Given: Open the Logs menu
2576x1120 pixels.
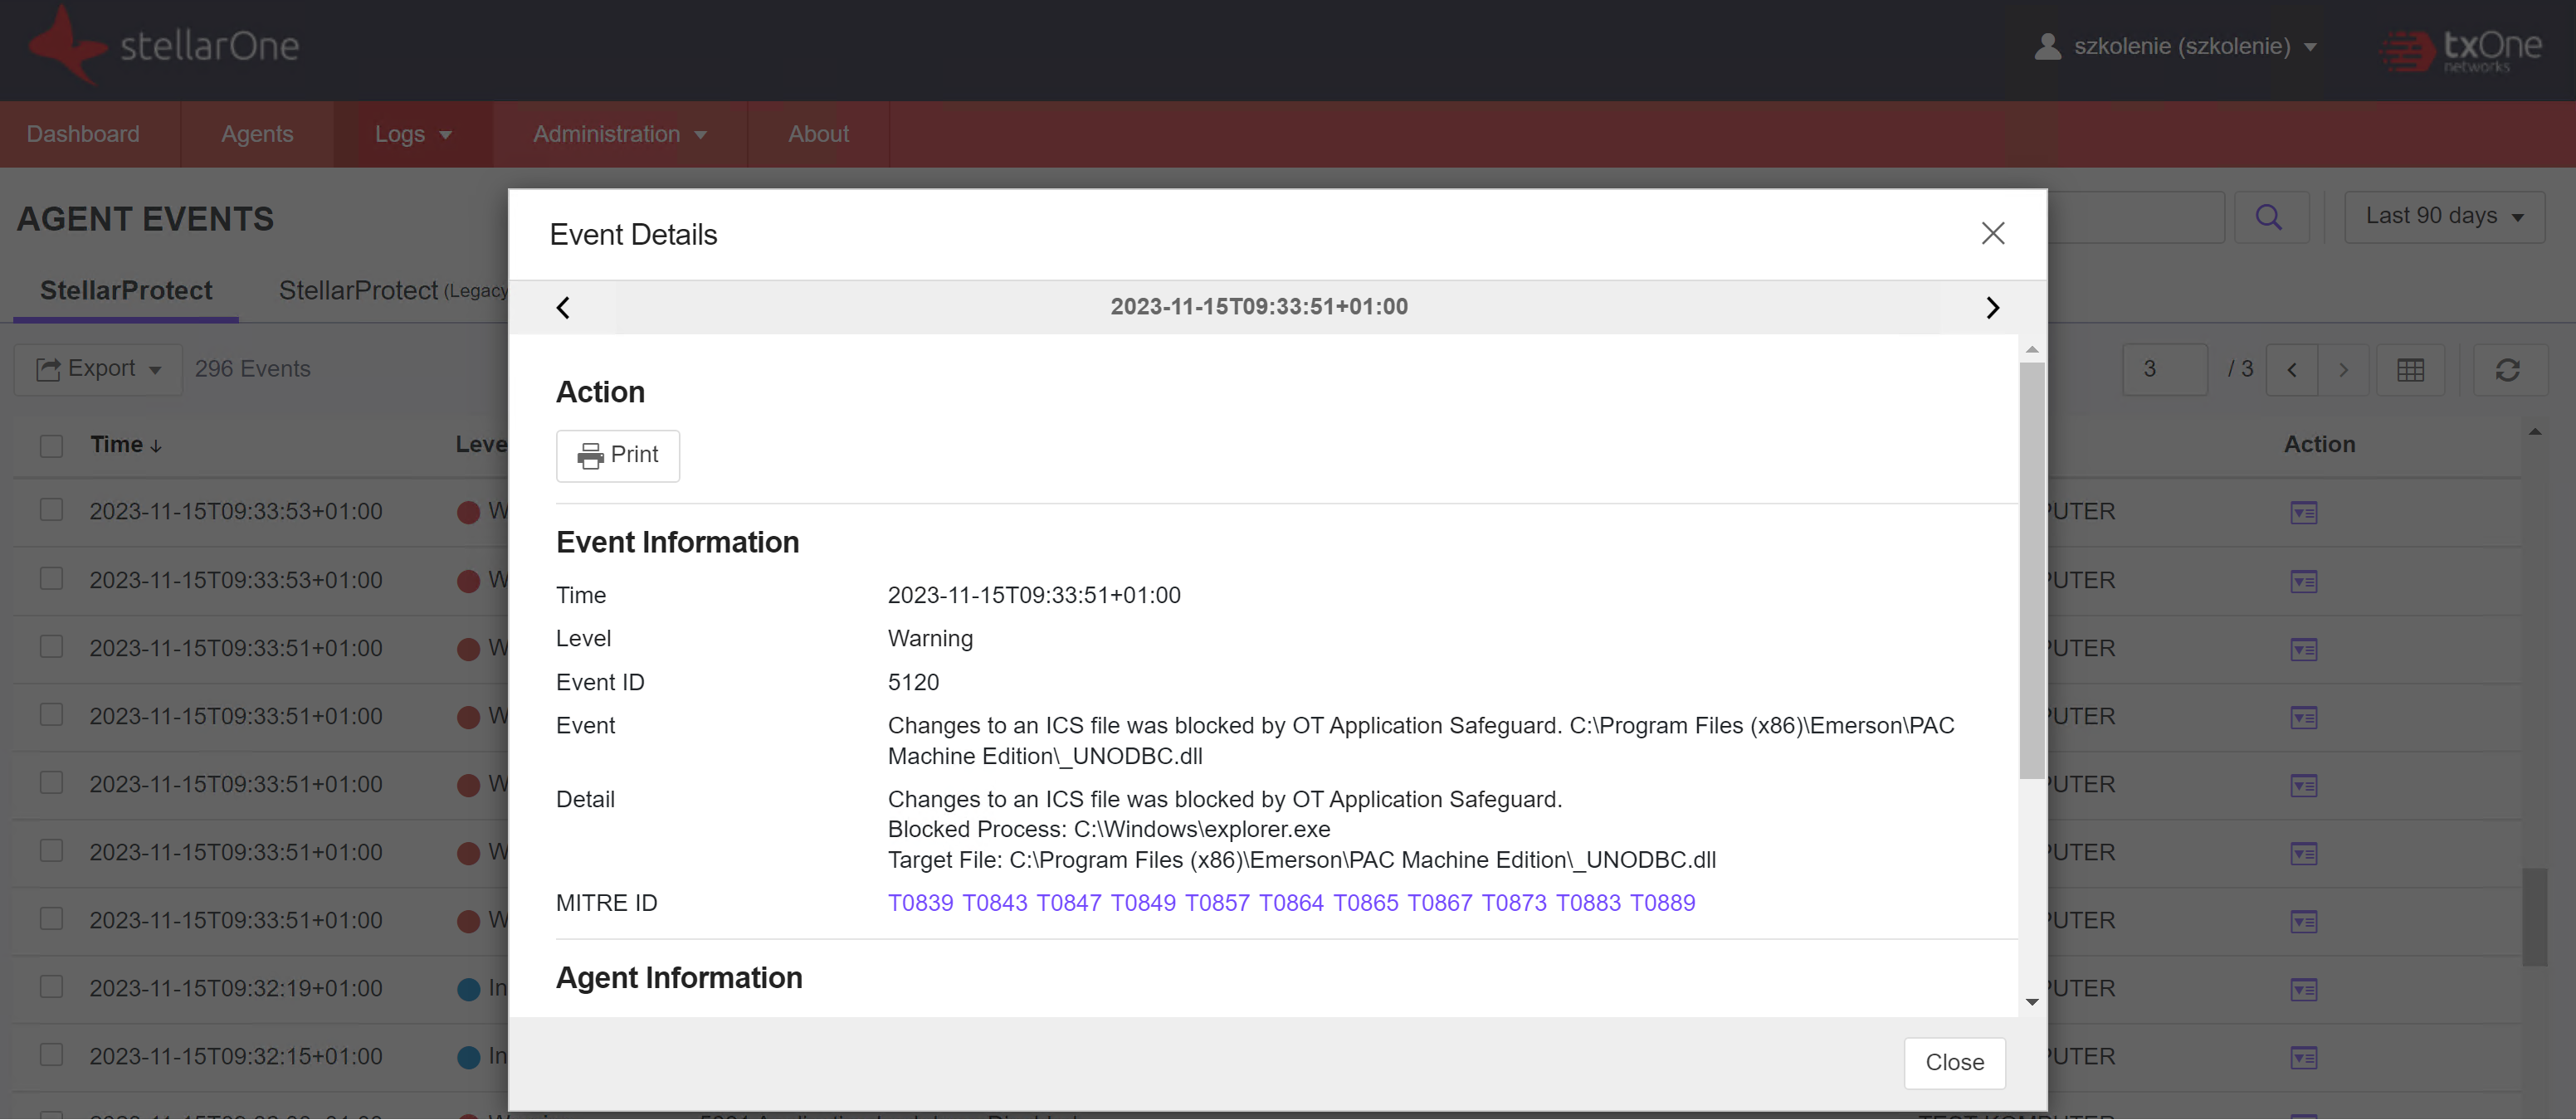Looking at the screenshot, I should coord(412,134).
